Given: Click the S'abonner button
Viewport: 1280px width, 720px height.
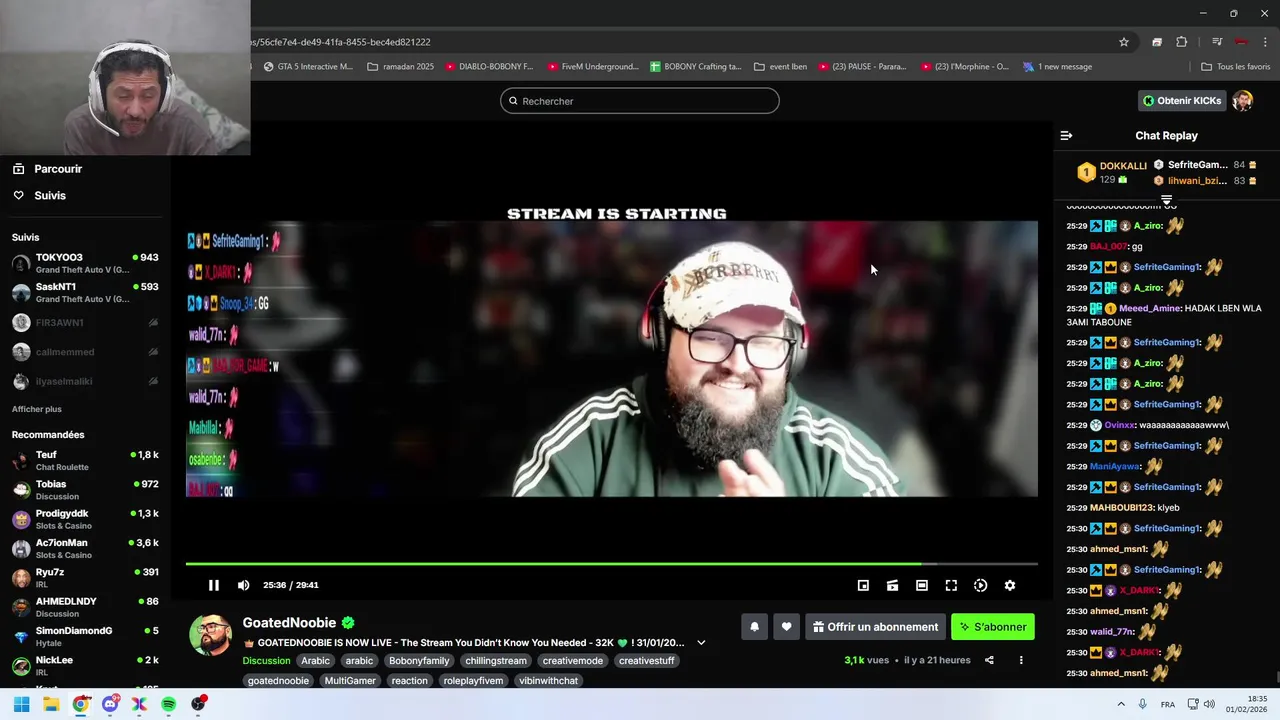Looking at the screenshot, I should [993, 627].
